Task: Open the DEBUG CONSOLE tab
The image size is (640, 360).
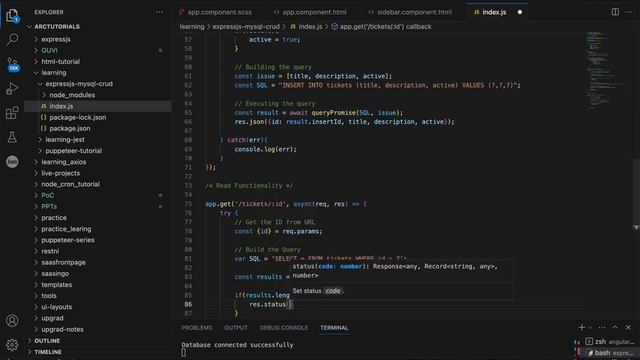Action: coord(284,328)
